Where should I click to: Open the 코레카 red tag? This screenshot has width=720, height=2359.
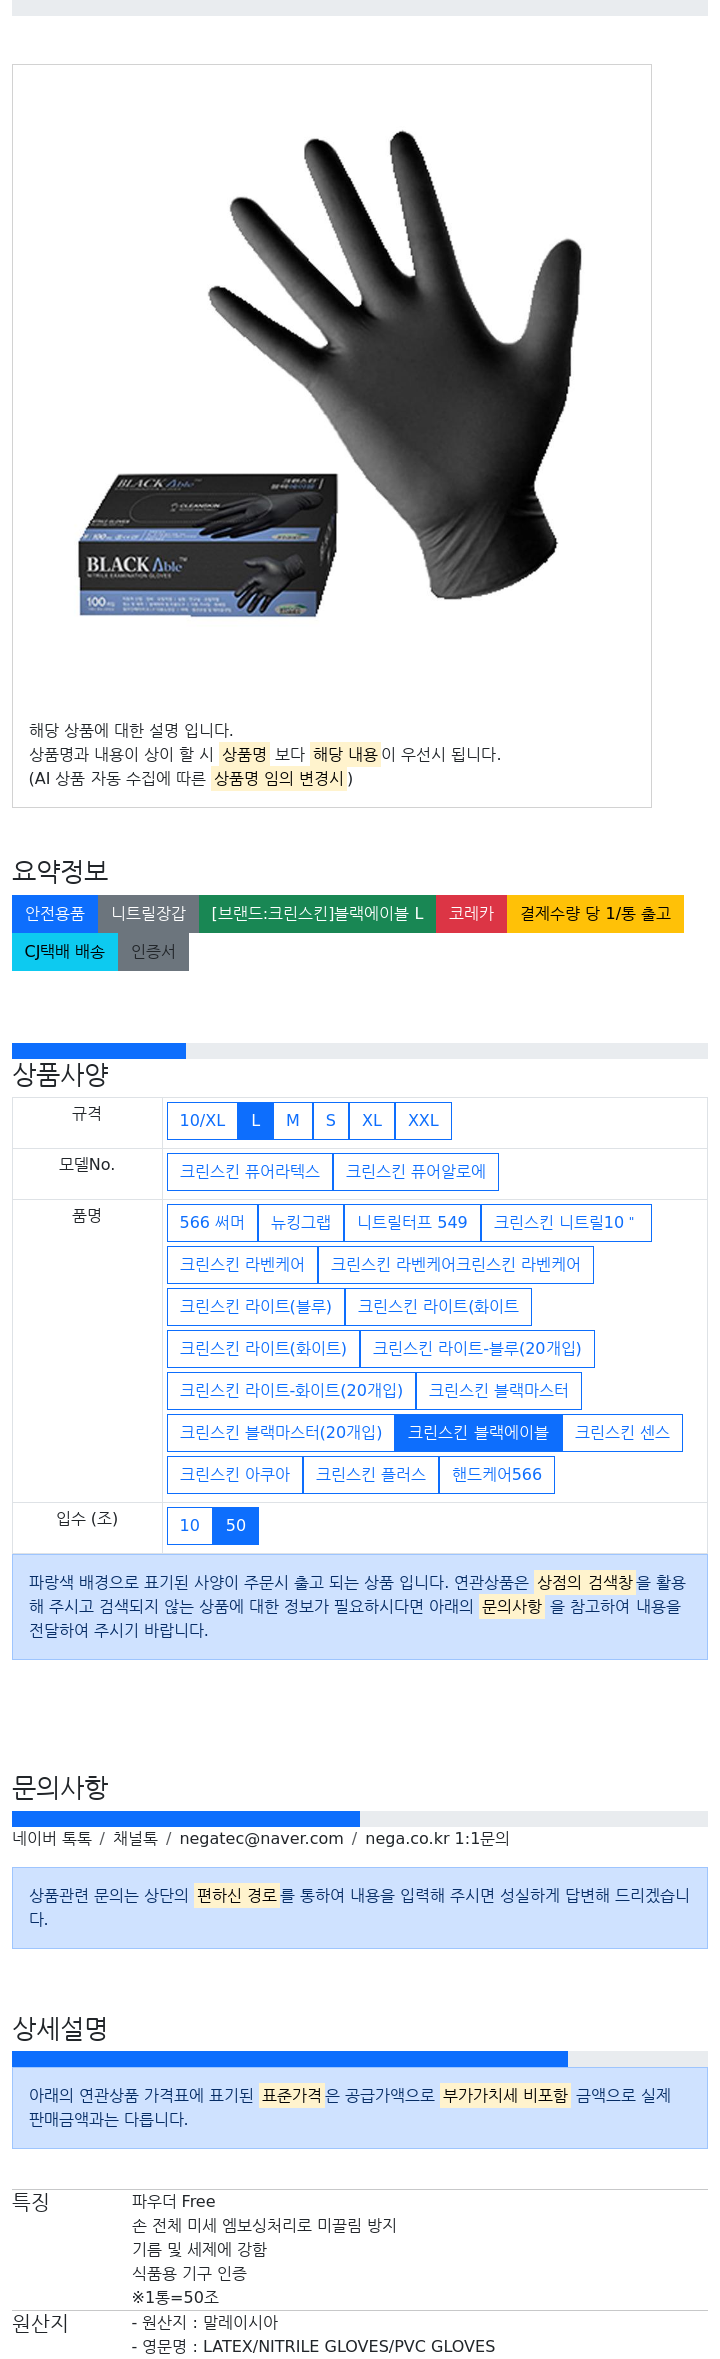pyautogui.click(x=471, y=914)
